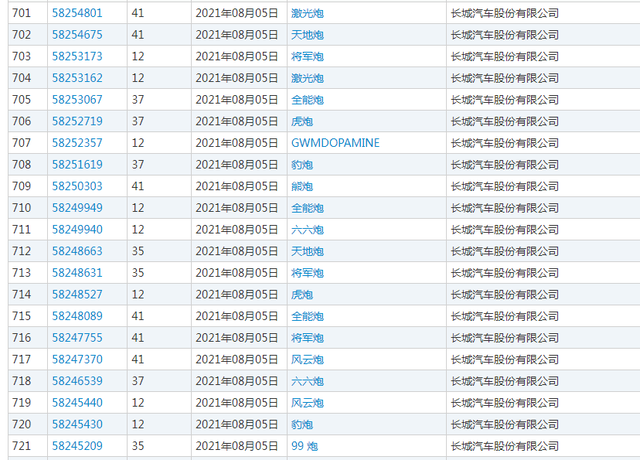Open trademark 风云炮 in row 719
The width and height of the screenshot is (640, 460).
point(307,402)
